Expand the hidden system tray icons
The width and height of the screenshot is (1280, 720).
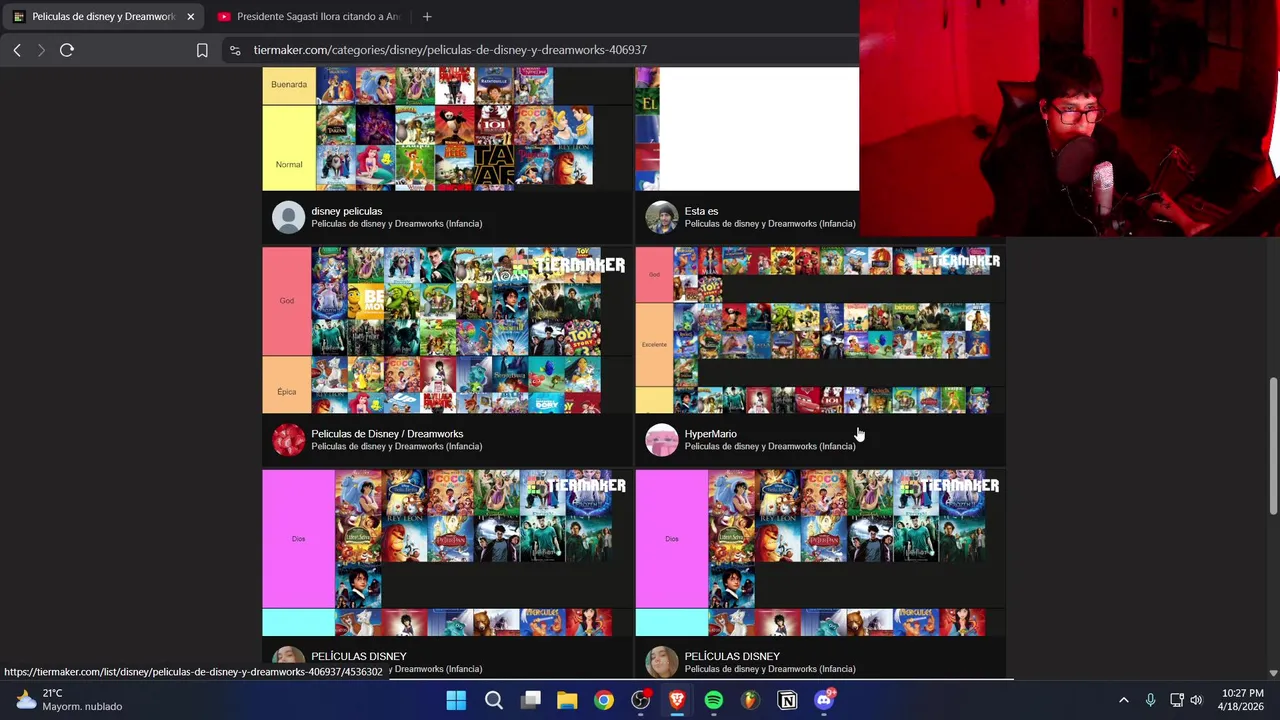[1124, 700]
